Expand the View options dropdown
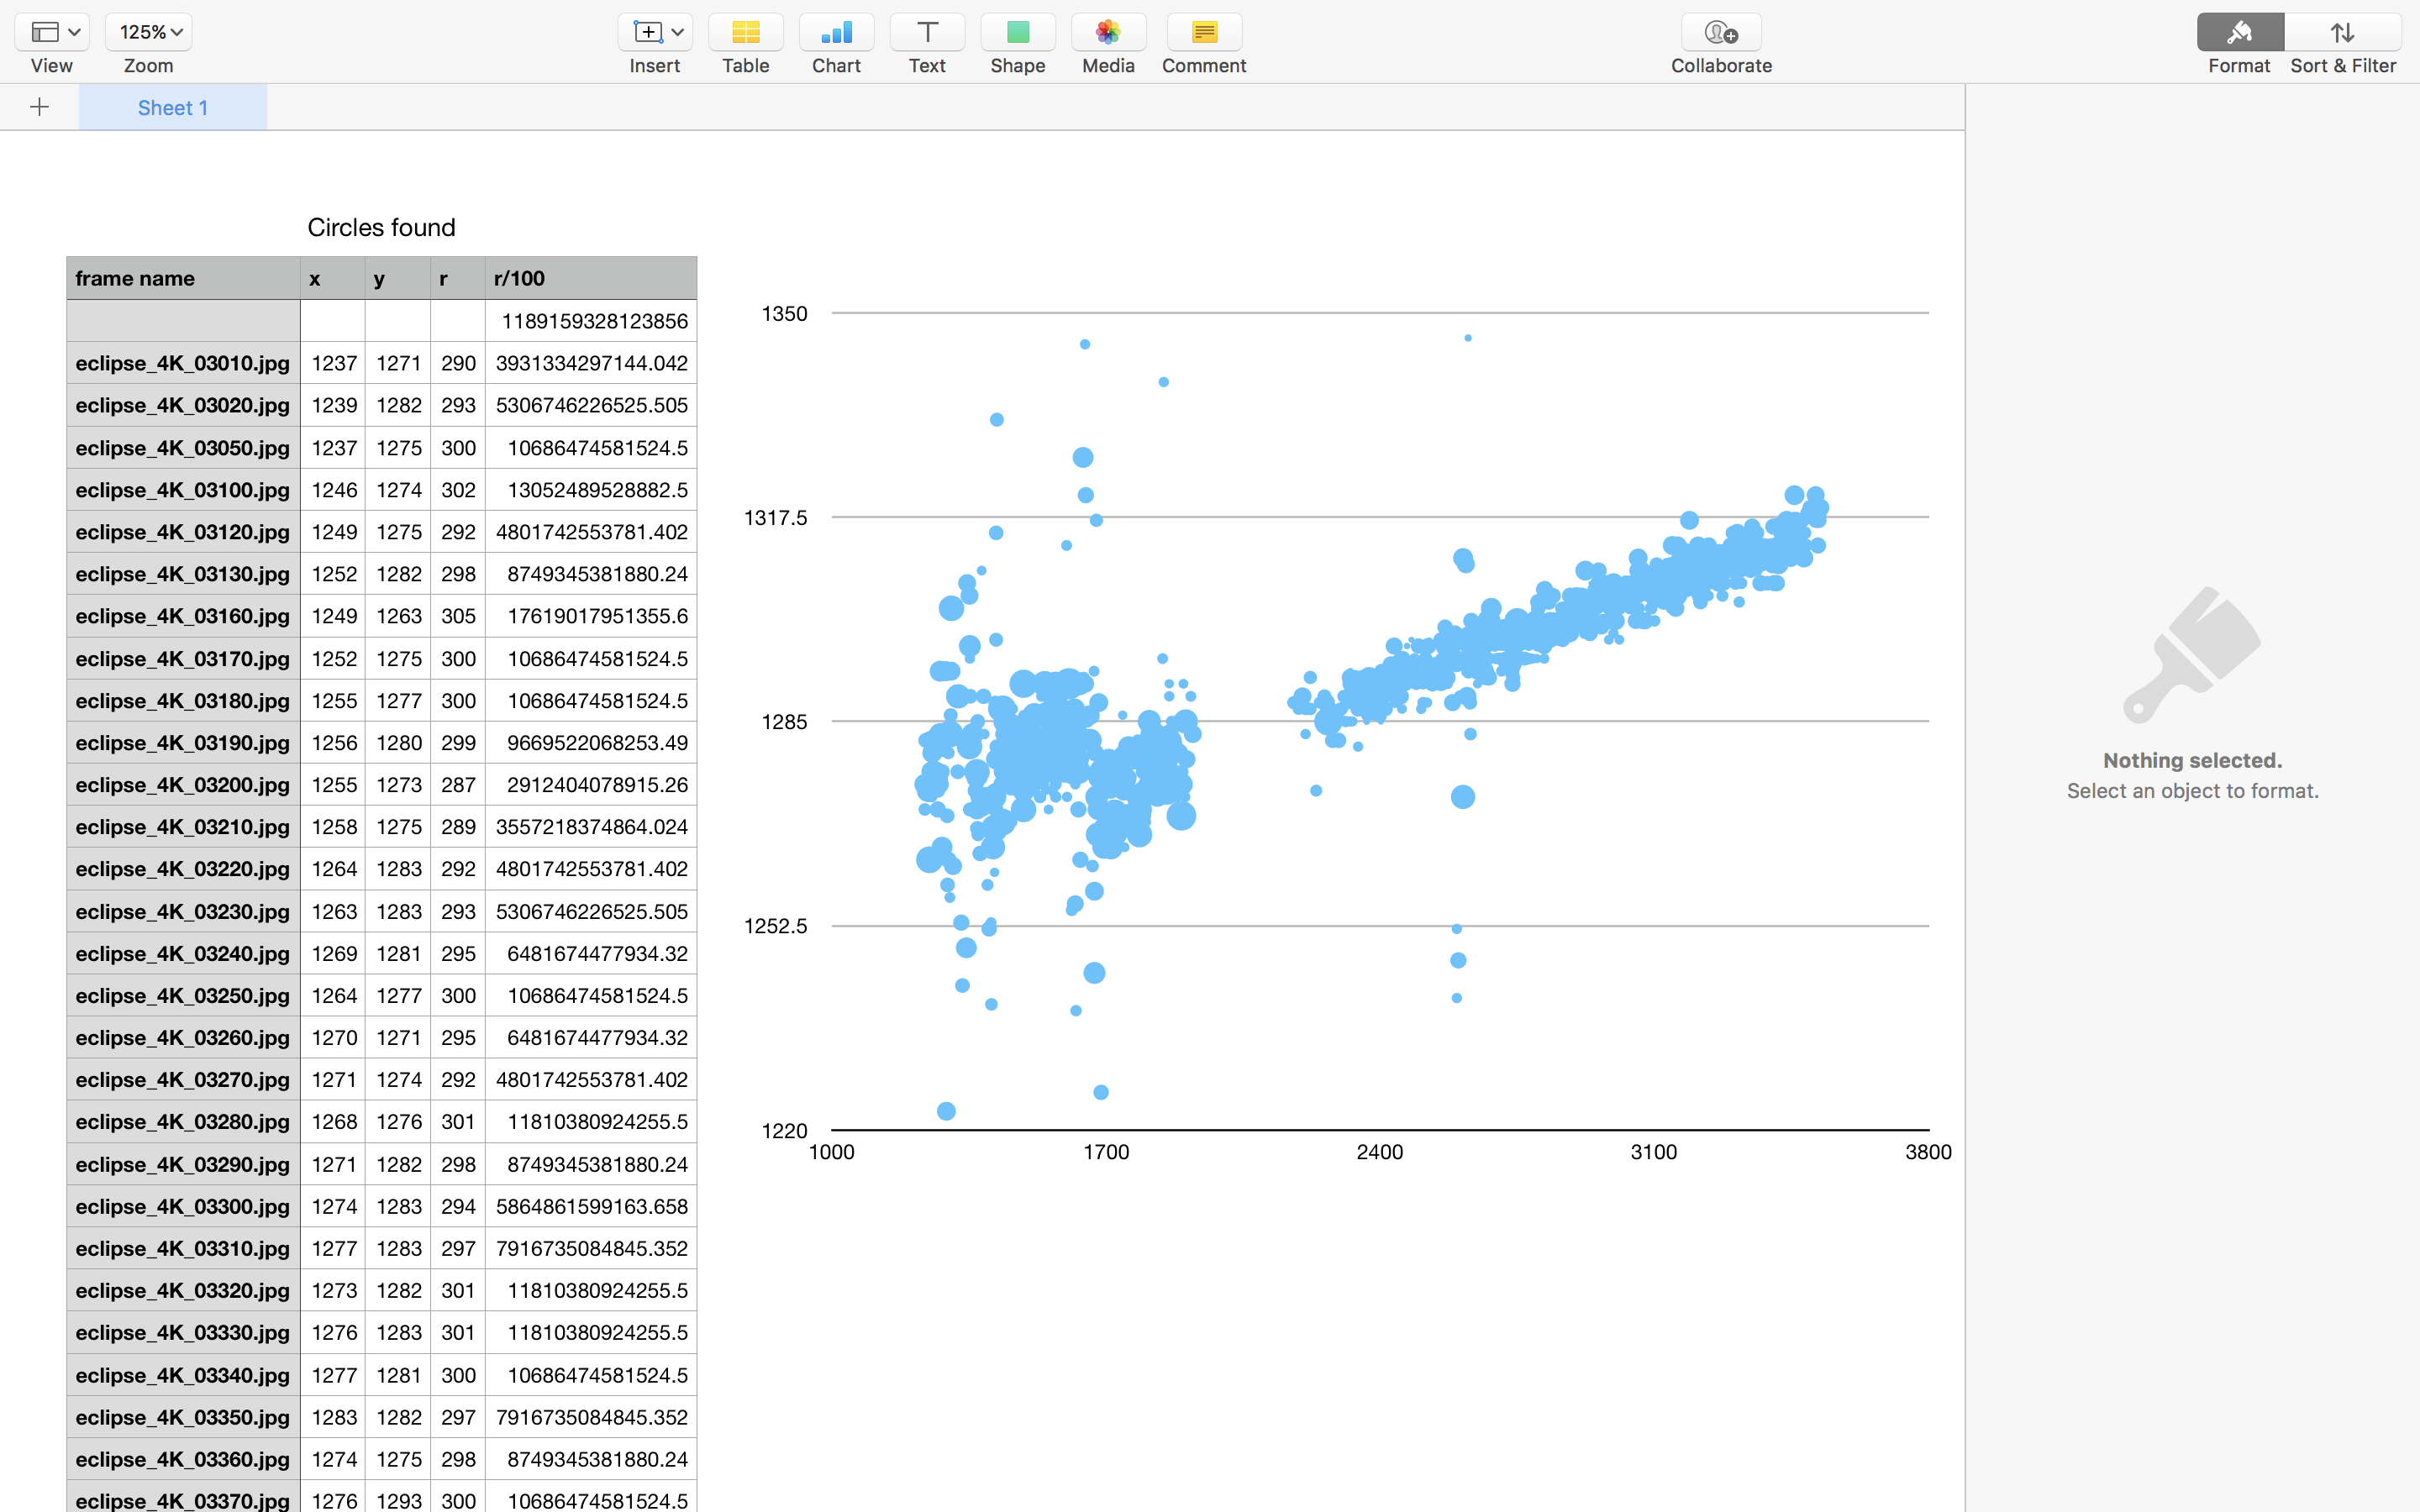This screenshot has width=2420, height=1512. (54, 31)
